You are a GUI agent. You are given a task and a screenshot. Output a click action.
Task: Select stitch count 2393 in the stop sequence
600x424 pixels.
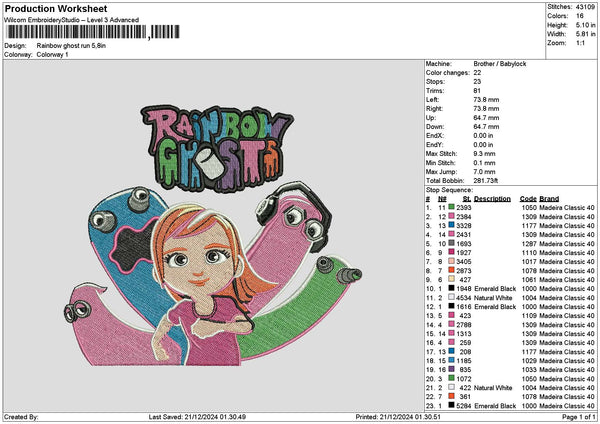coord(464,207)
